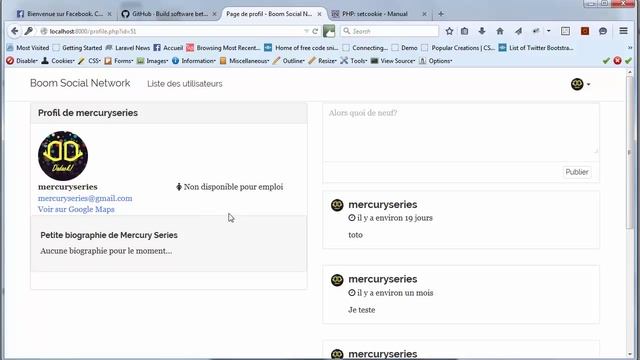Viewport: 640px width, 360px height.
Task: Go back with the browser back arrow
Action: point(15,31)
